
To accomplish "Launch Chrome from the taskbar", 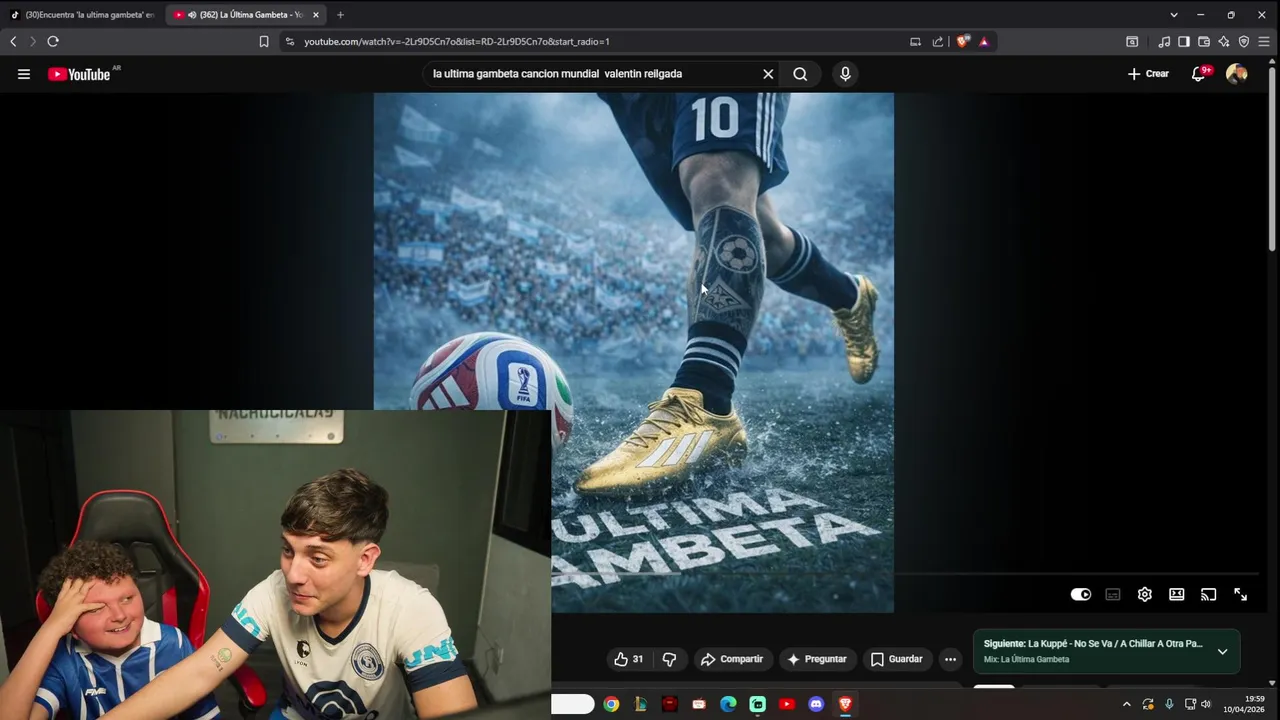I will tap(611, 704).
